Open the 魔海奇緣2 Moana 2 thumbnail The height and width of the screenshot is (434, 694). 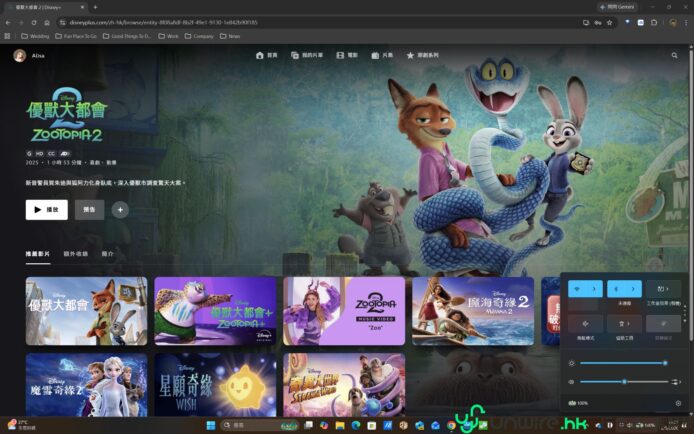[473, 311]
